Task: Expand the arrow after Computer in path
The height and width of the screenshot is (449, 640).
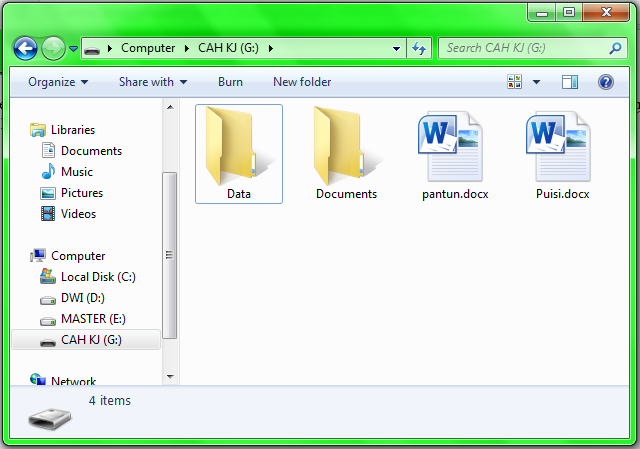Action: 187,49
